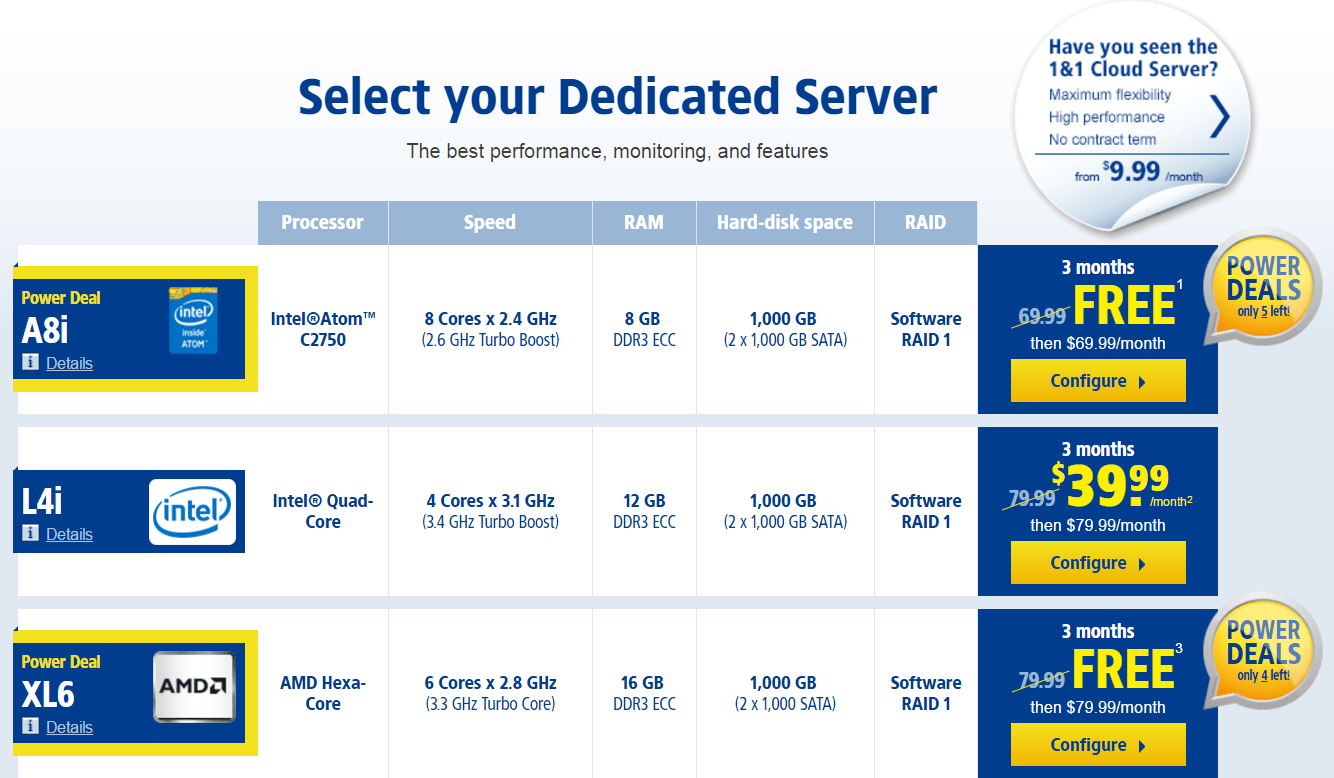Open the info icon beside A8i Details
Screen dimensions: 1334x778
(x=28, y=363)
